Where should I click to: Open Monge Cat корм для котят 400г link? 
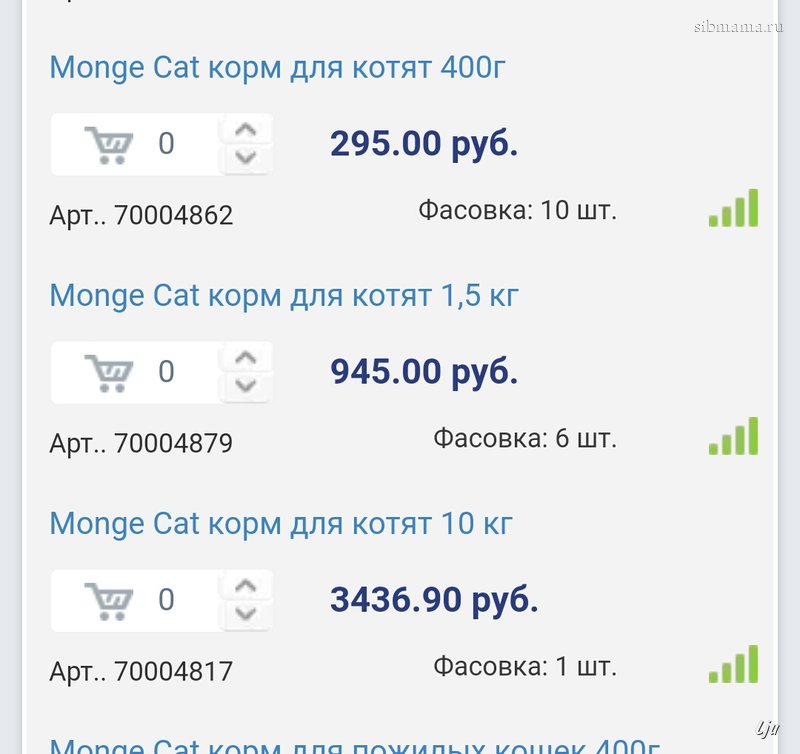(x=278, y=68)
